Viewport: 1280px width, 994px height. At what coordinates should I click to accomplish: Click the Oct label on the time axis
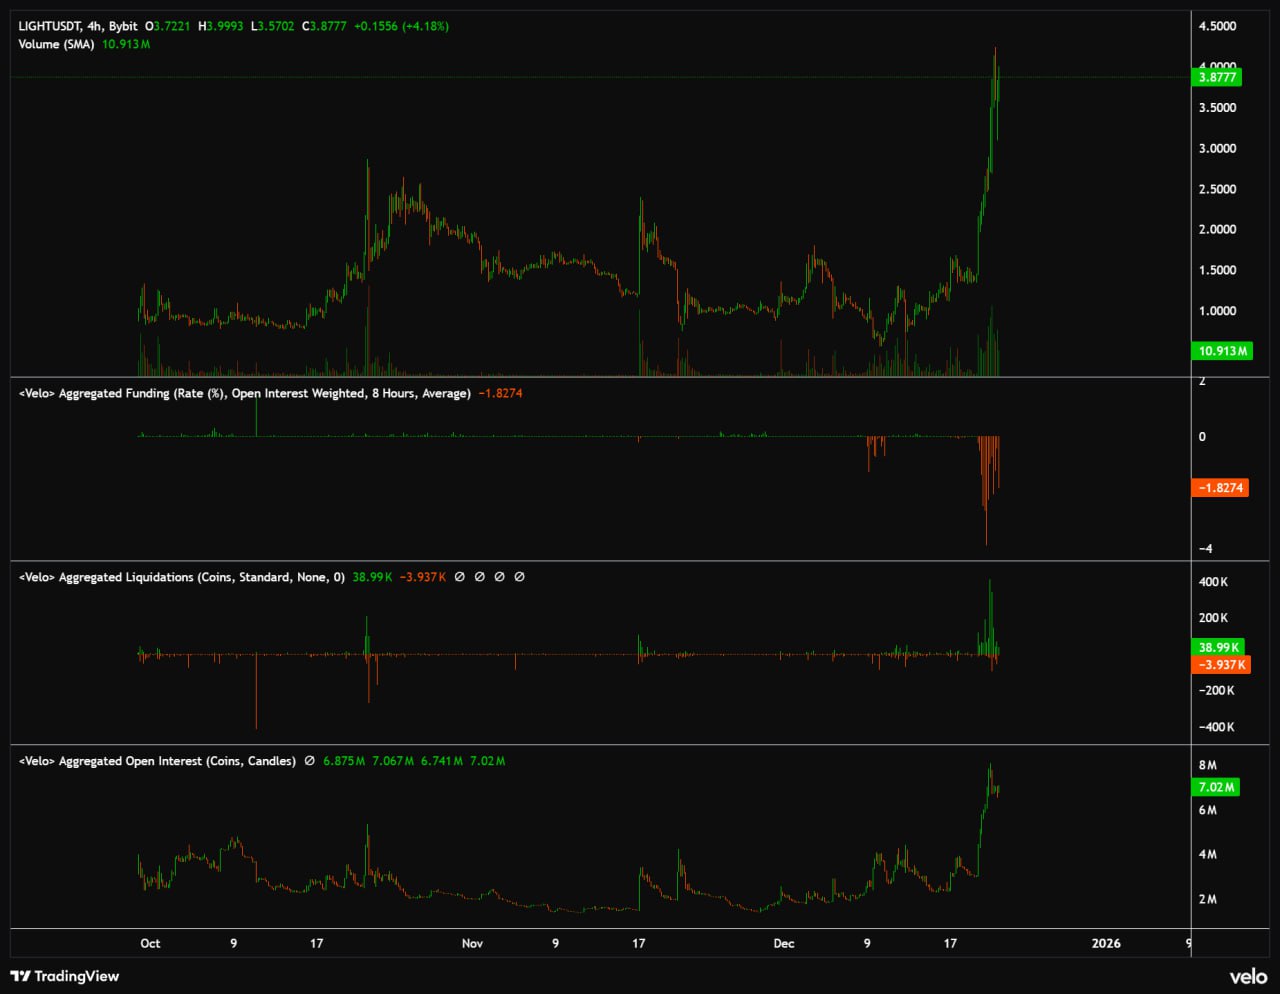[150, 943]
